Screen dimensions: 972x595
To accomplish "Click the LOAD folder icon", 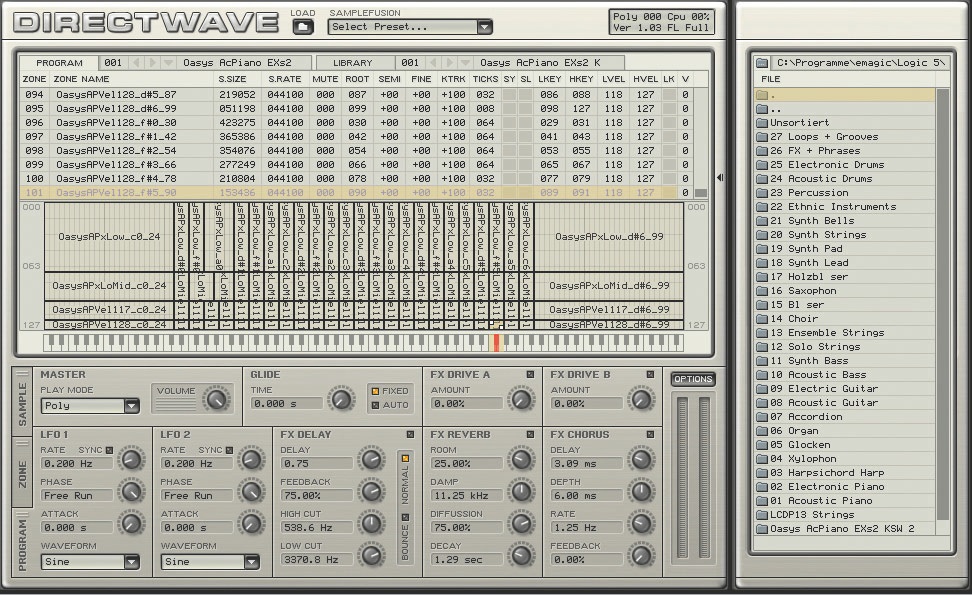I will [x=303, y=27].
